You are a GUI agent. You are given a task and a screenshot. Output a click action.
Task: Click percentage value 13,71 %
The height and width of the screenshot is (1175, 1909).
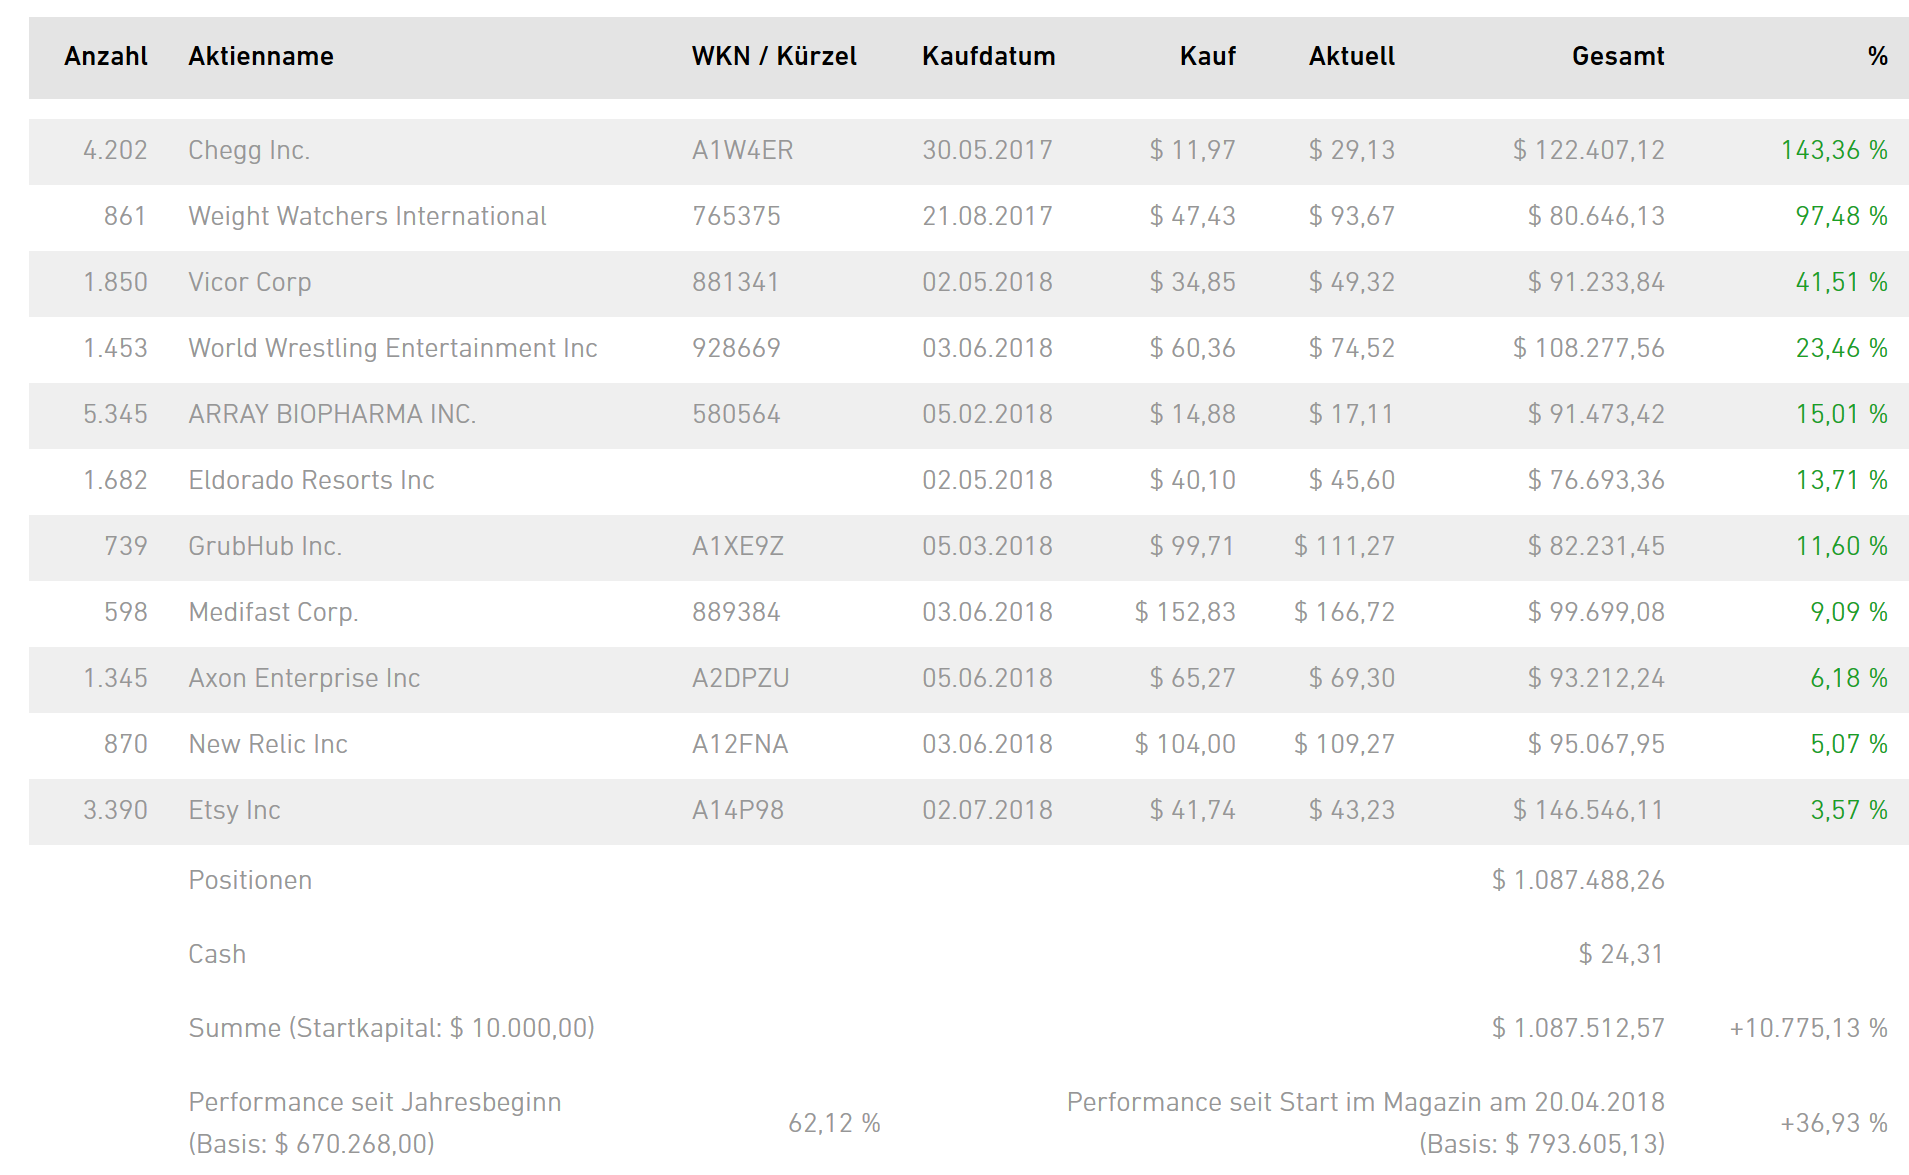[x=1841, y=480]
